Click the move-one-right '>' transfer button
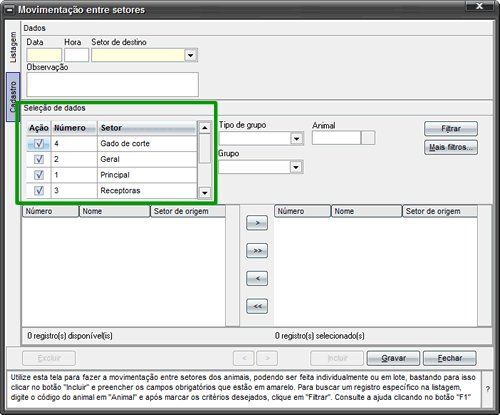The width and height of the screenshot is (500, 415). [257, 223]
